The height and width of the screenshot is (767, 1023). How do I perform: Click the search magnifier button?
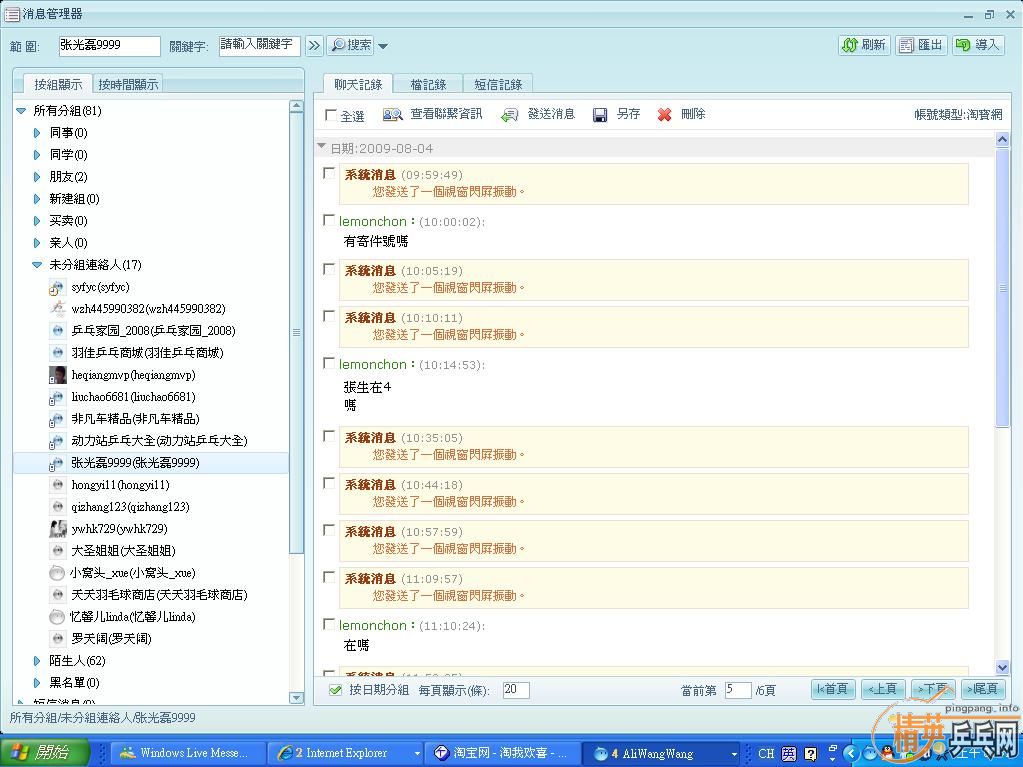pos(350,45)
